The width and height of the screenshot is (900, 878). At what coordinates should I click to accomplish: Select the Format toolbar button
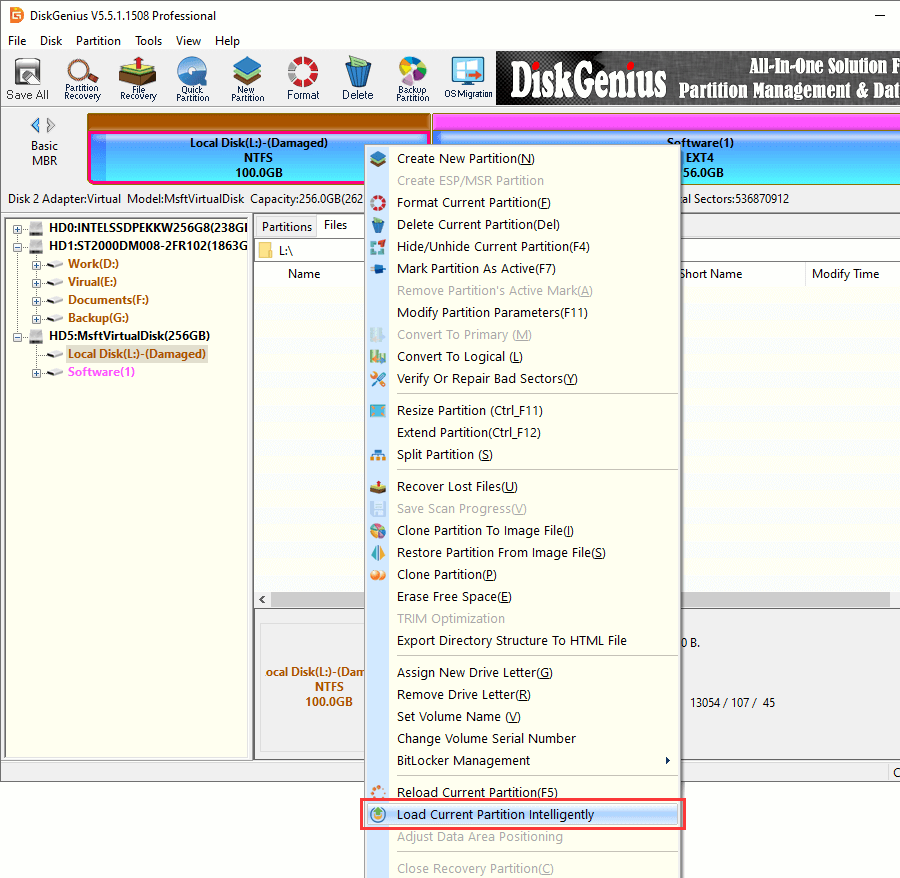pyautogui.click(x=302, y=79)
